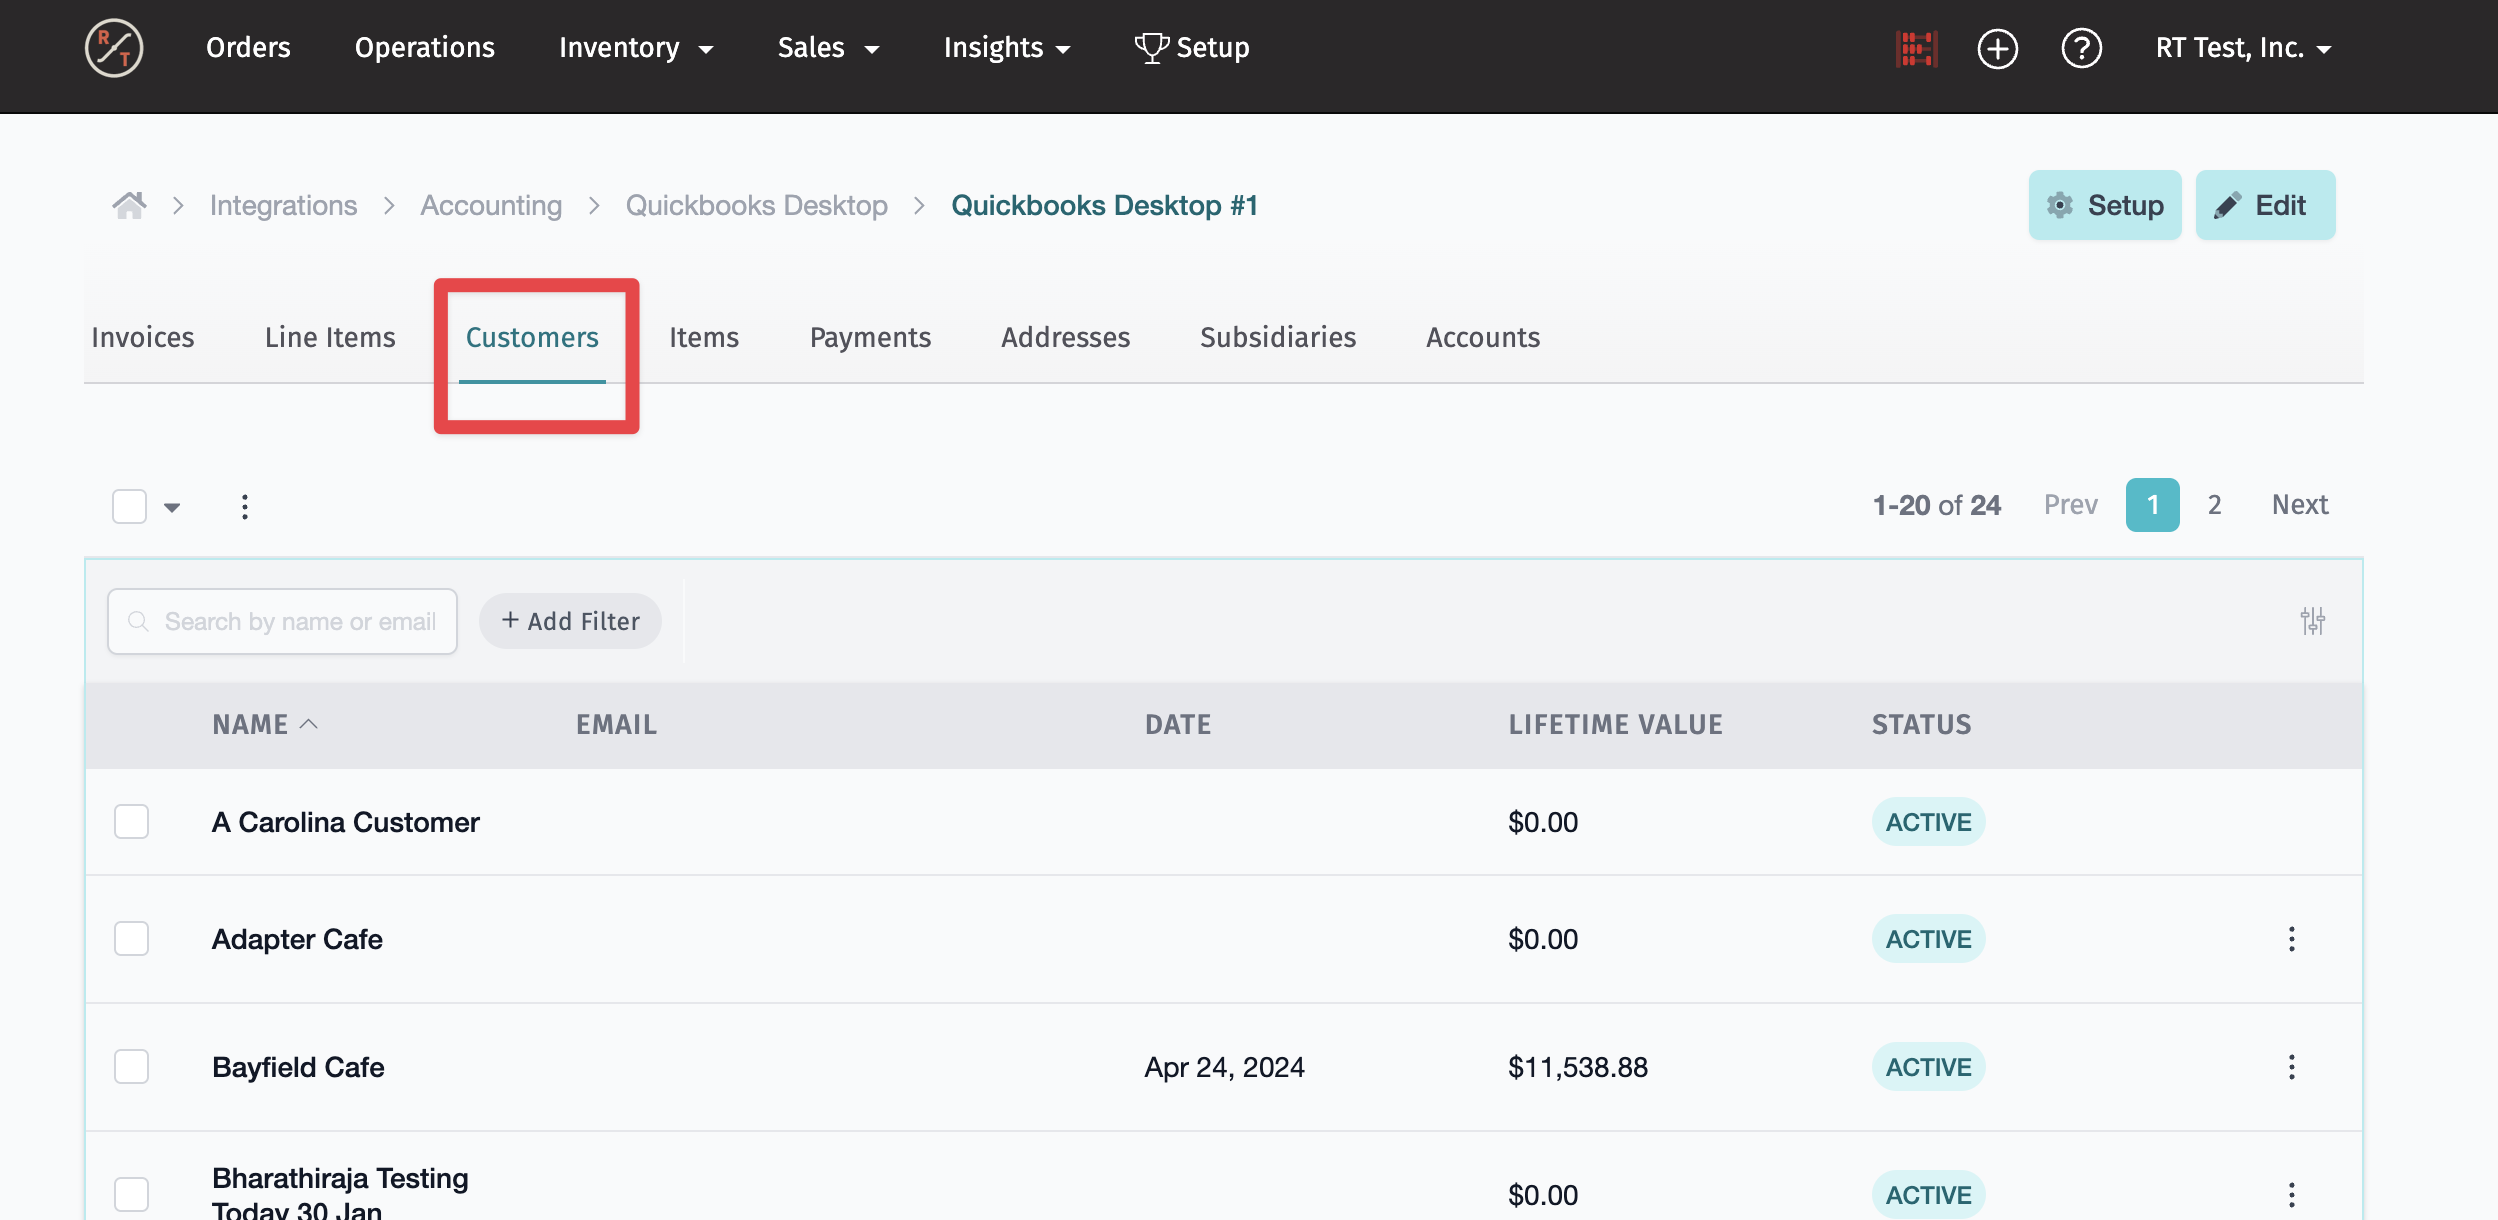Go to home via breadcrumb house icon
The image size is (2498, 1220).
(x=129, y=205)
